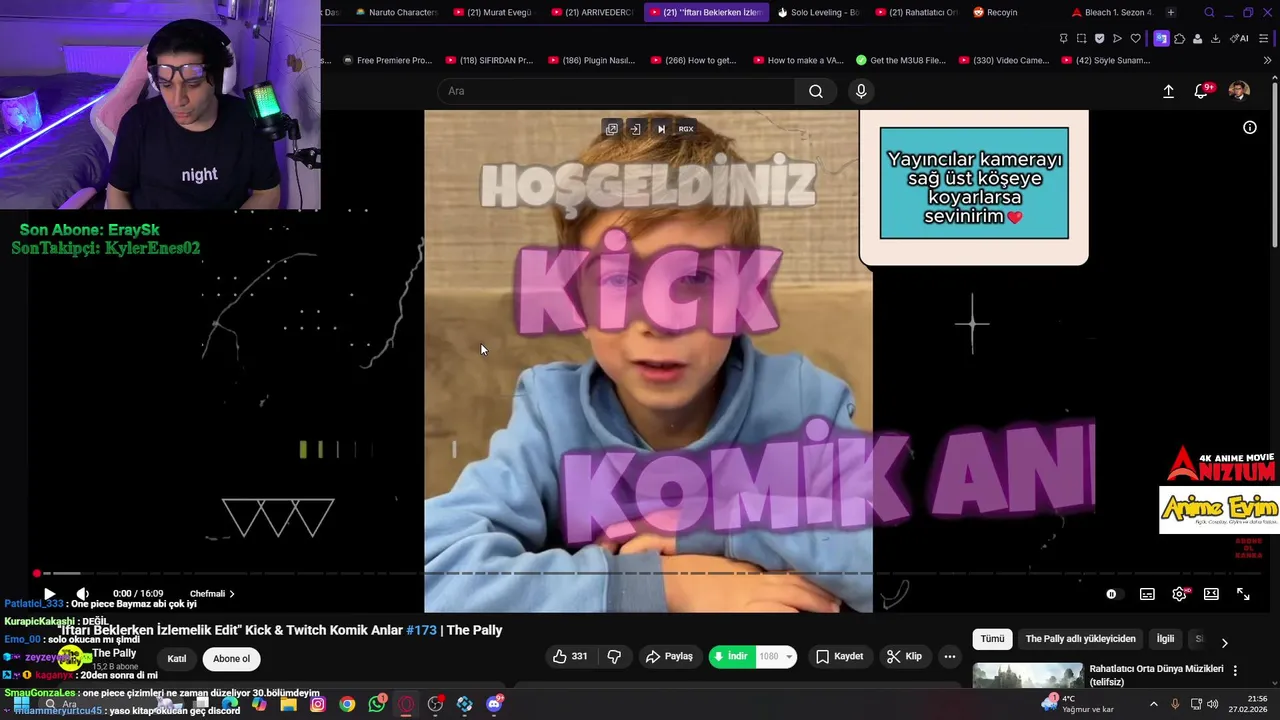Viewport: 1280px width, 720px height.
Task: Focus the Ara search field
Action: click(617, 91)
